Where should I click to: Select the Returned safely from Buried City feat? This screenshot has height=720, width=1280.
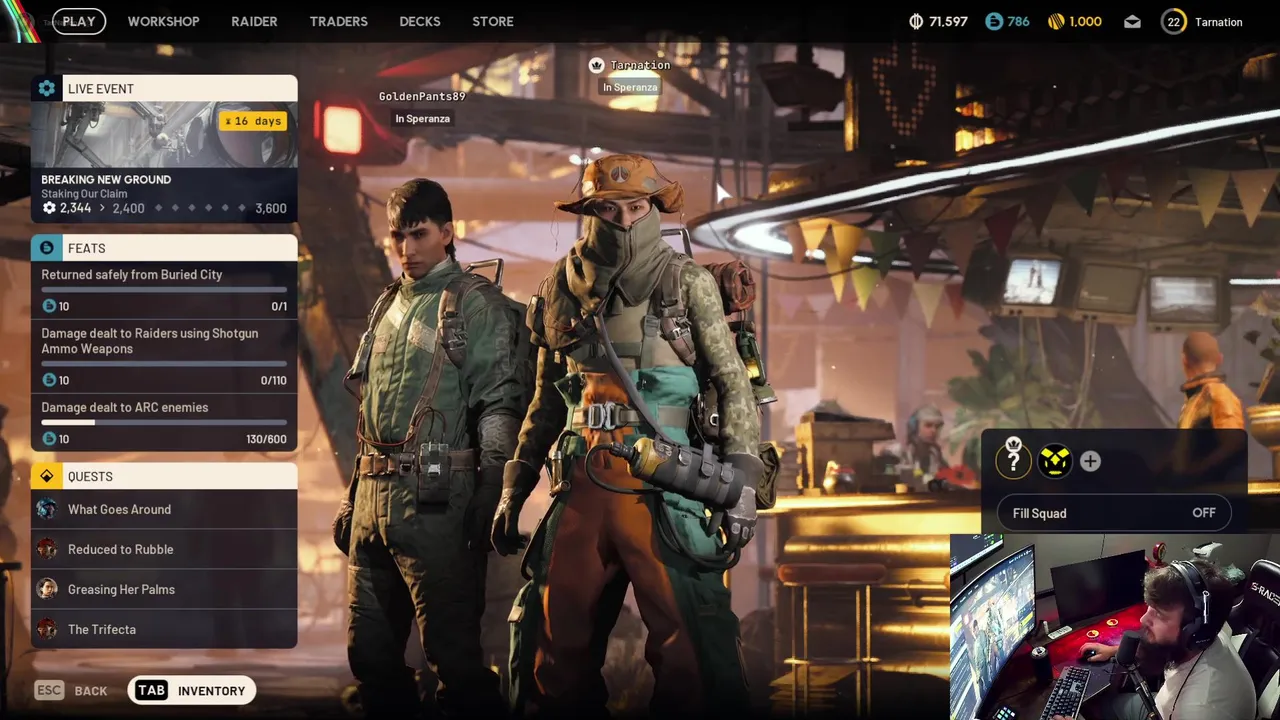pos(164,290)
